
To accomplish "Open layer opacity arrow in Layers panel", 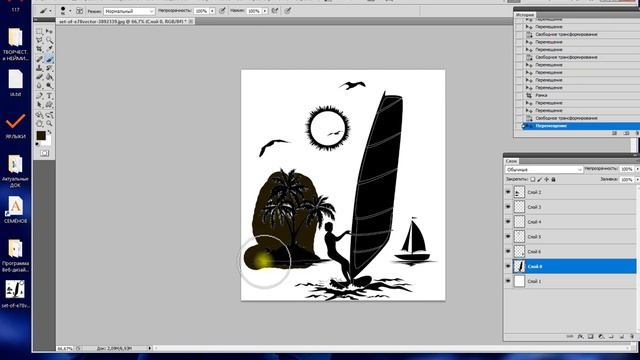I will 638,169.
